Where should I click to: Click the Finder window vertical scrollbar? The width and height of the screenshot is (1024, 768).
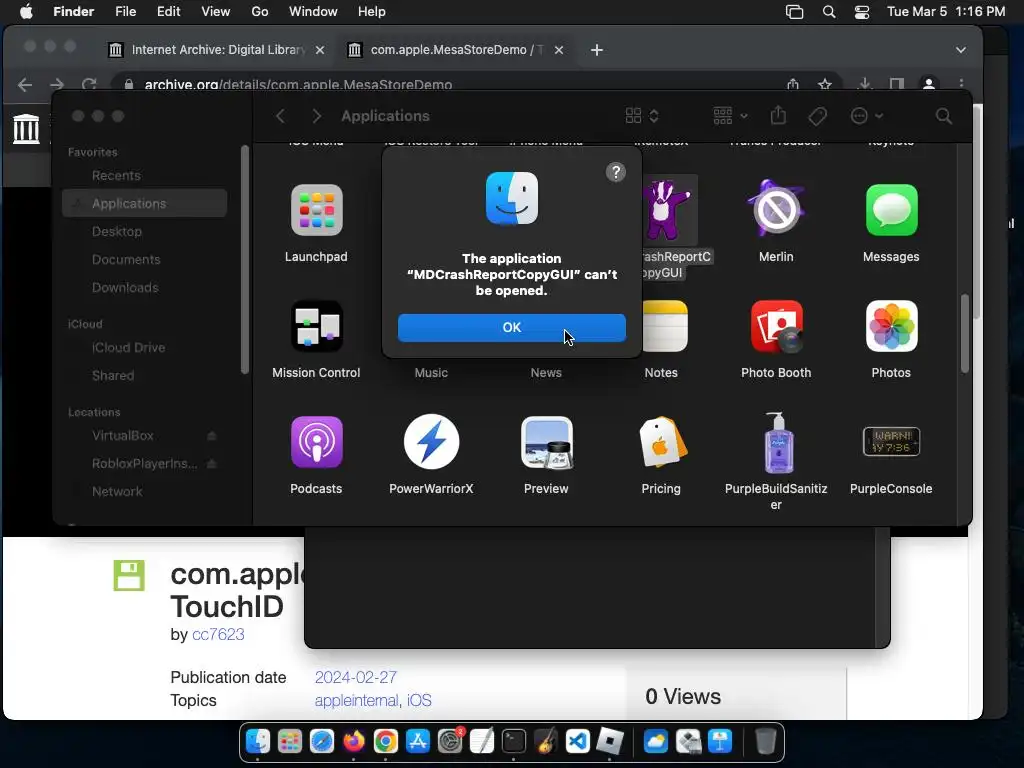(965, 334)
